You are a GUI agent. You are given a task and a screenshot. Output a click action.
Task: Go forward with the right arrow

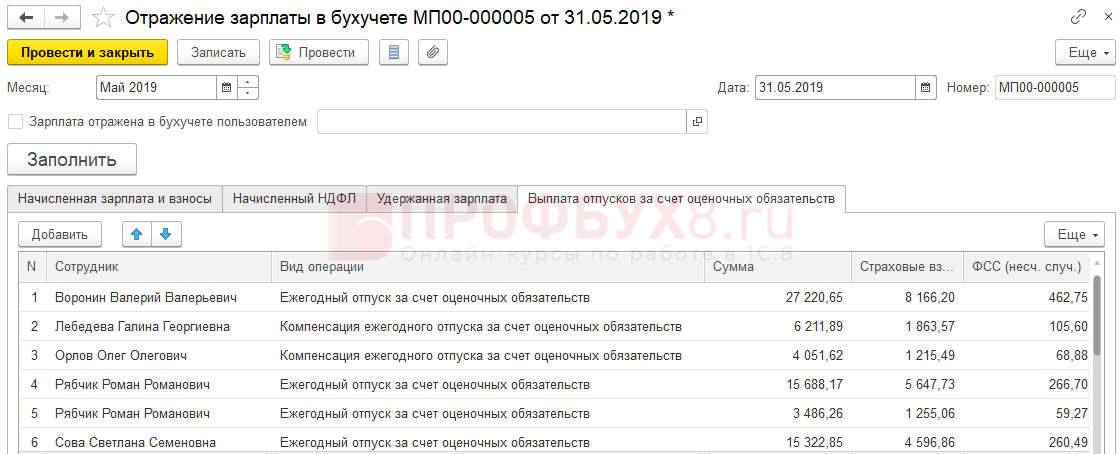[61, 18]
